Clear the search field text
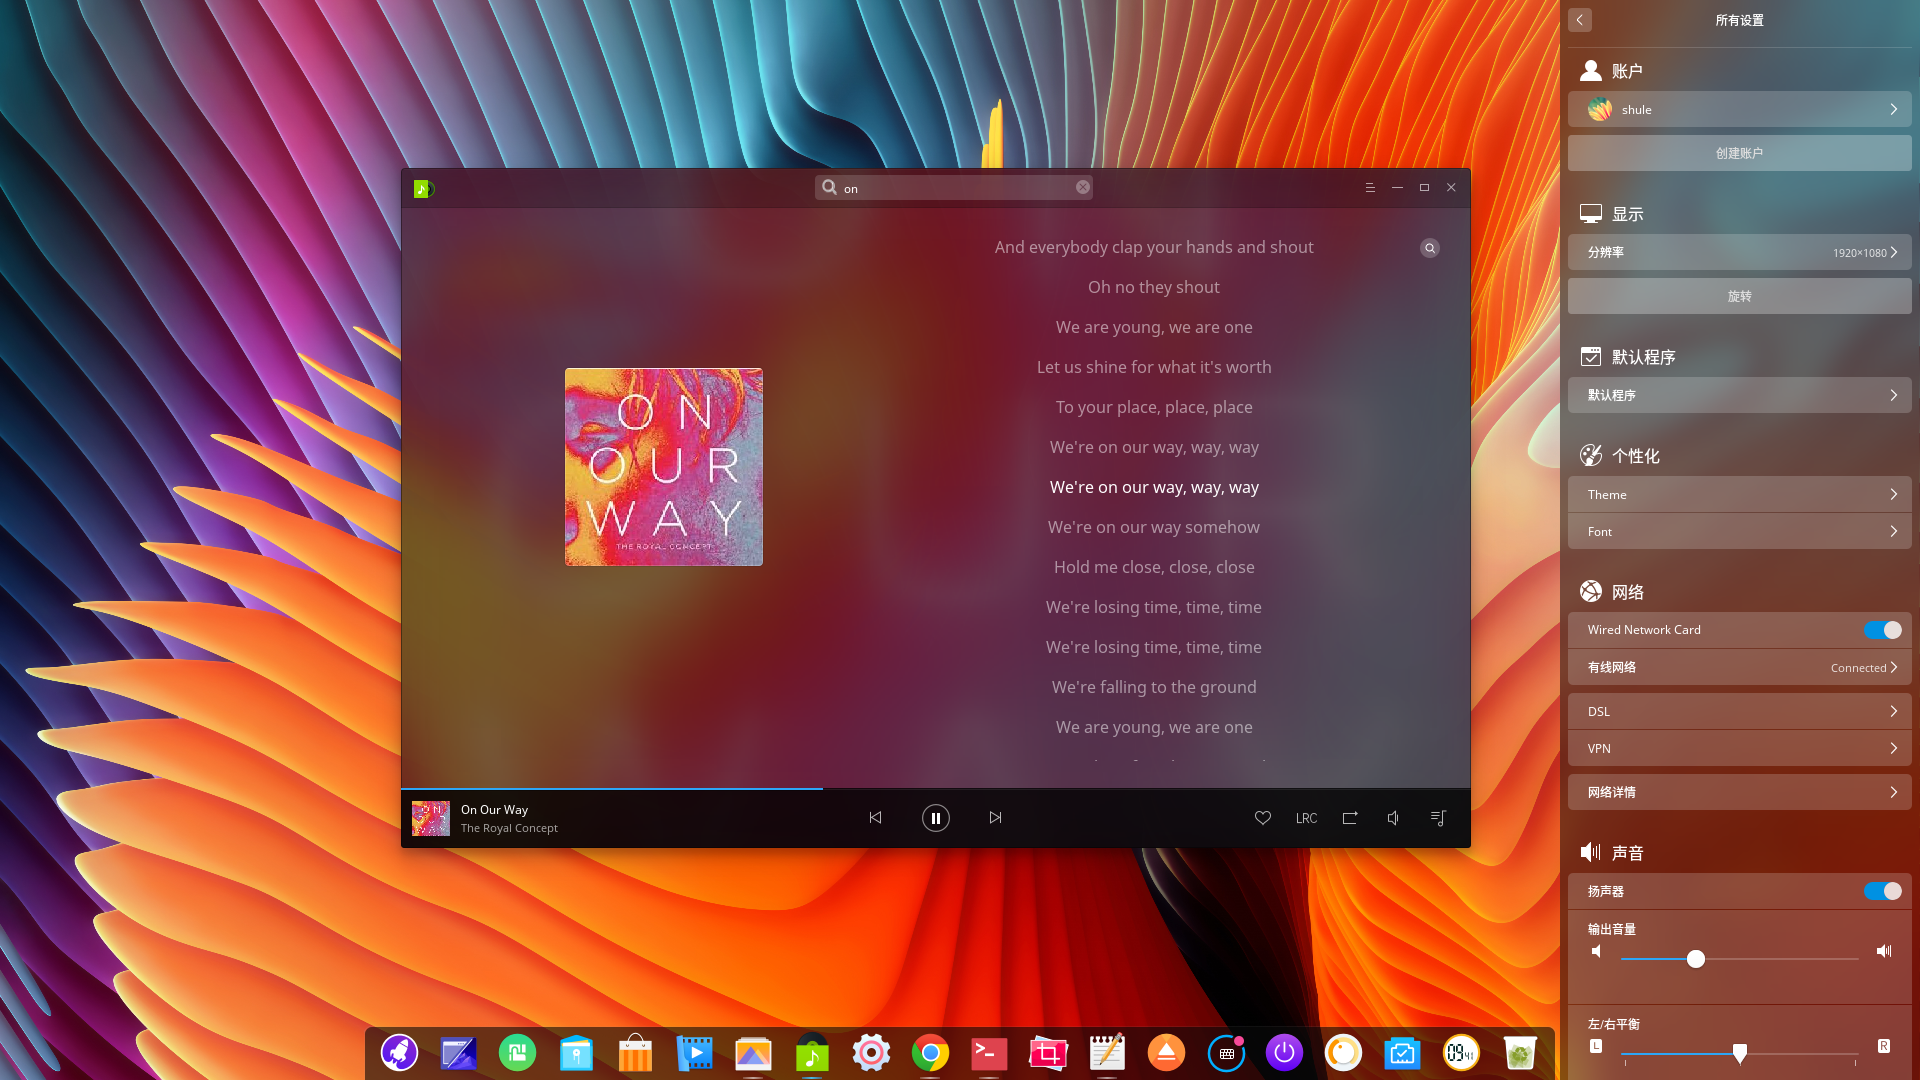 (1083, 188)
